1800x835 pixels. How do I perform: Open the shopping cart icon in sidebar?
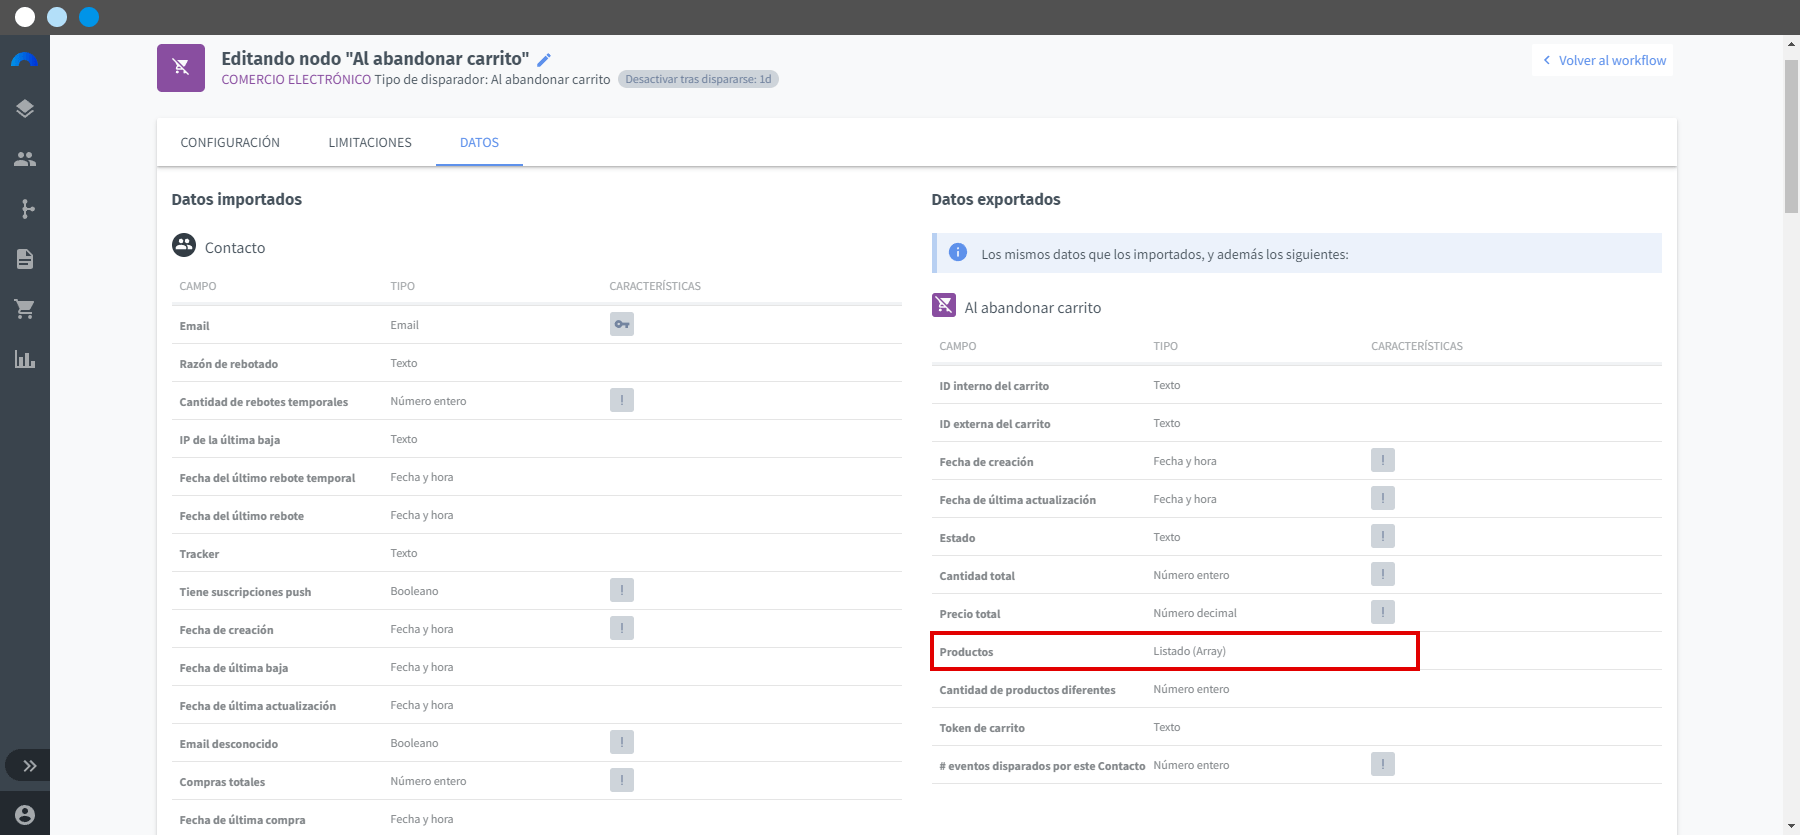(25, 309)
